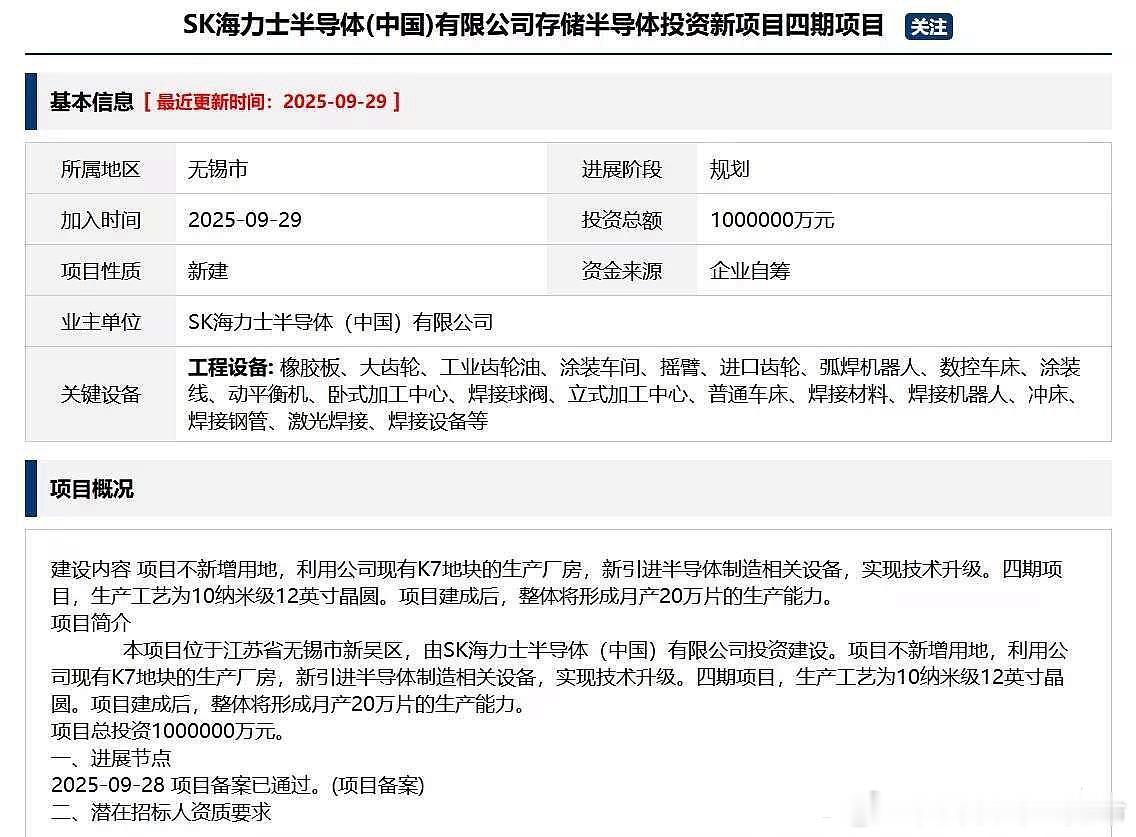
Task: Click the 项目概况 section heading
Action: (92, 489)
